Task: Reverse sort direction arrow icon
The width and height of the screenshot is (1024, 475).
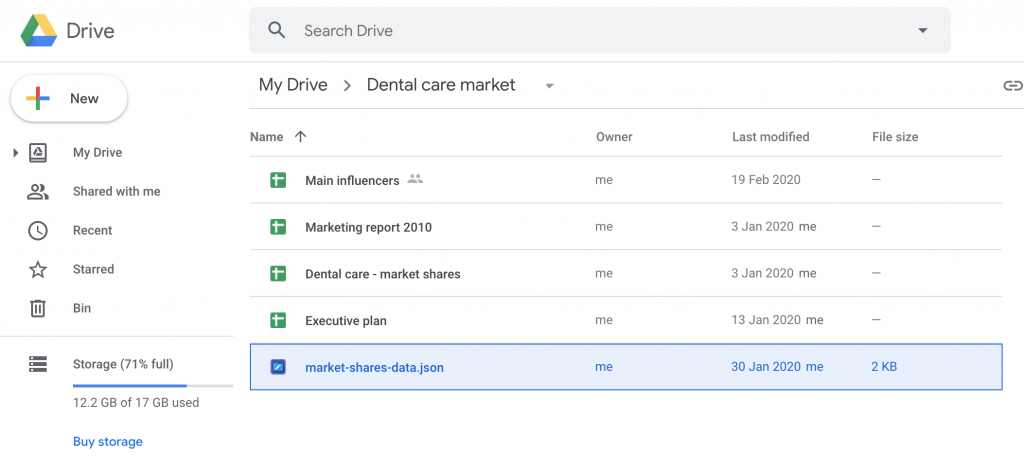Action: tap(300, 137)
